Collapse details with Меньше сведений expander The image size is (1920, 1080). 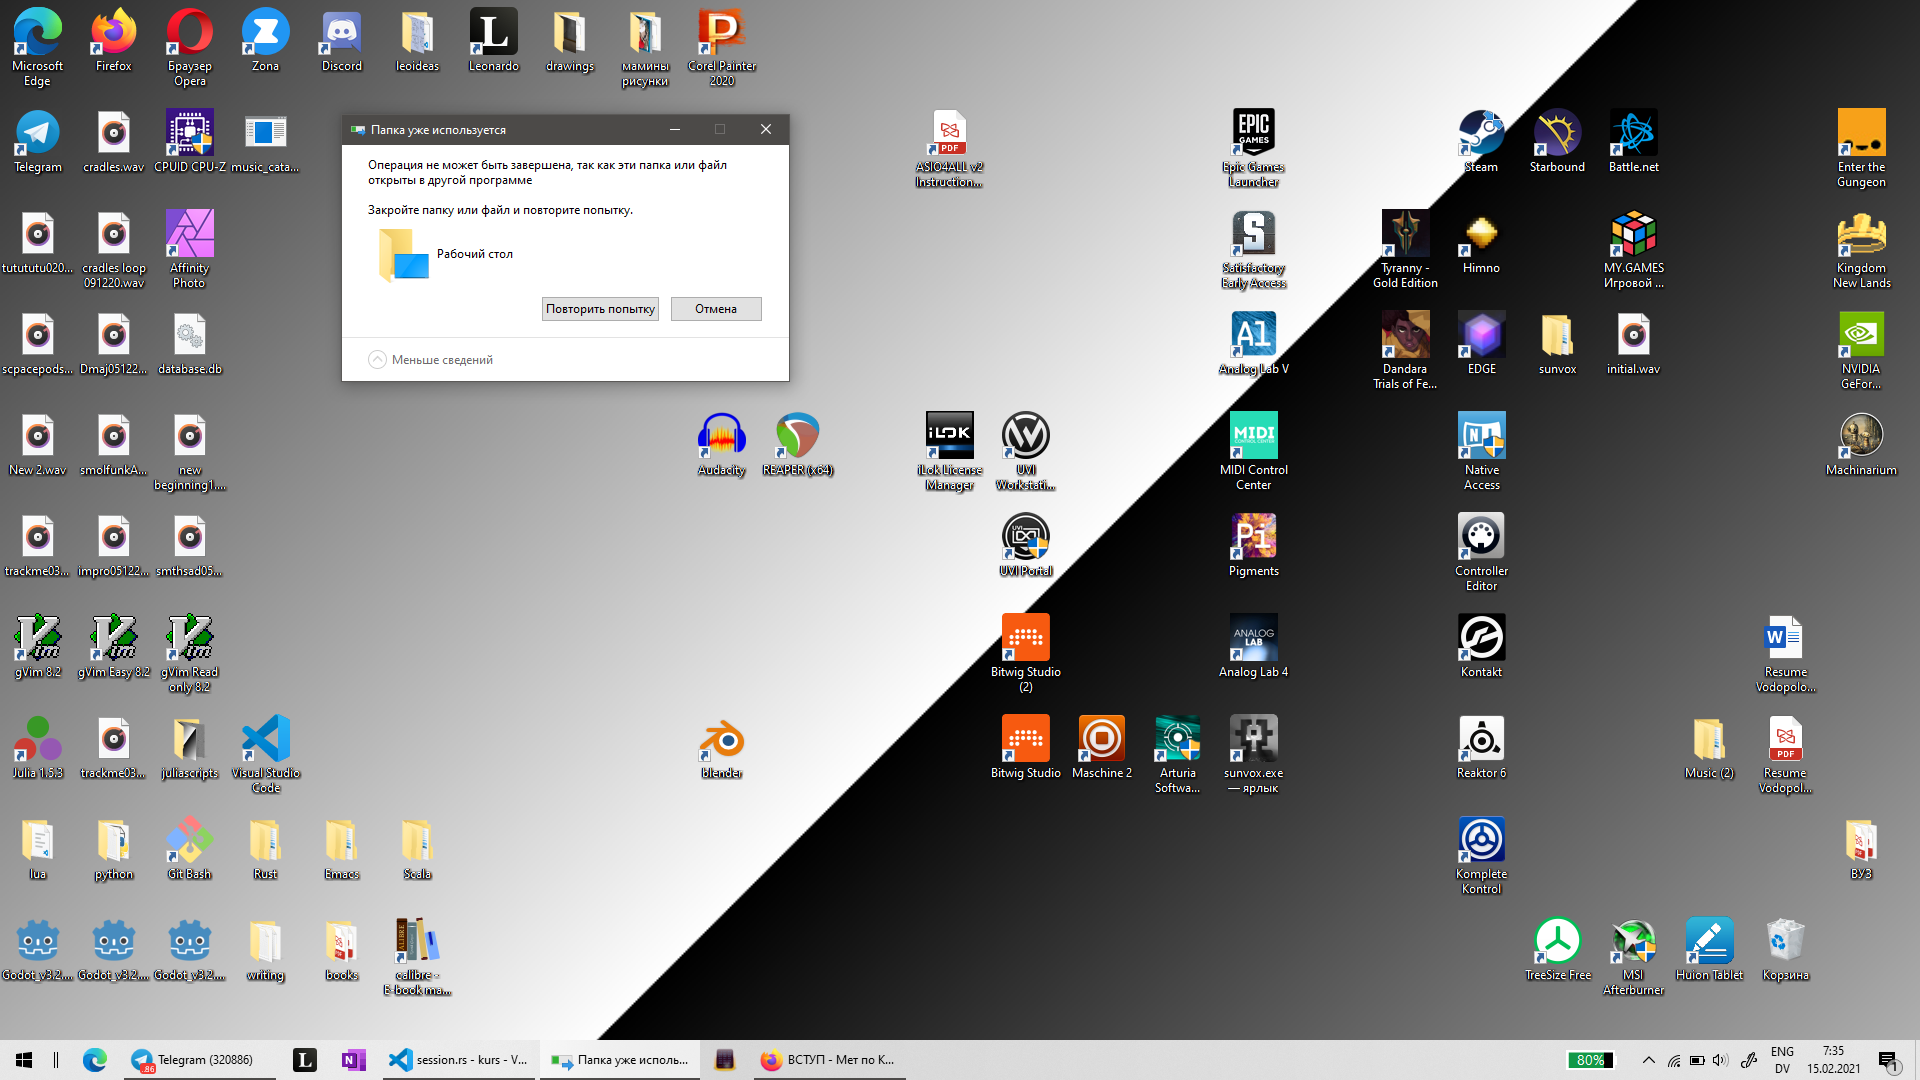click(x=431, y=360)
